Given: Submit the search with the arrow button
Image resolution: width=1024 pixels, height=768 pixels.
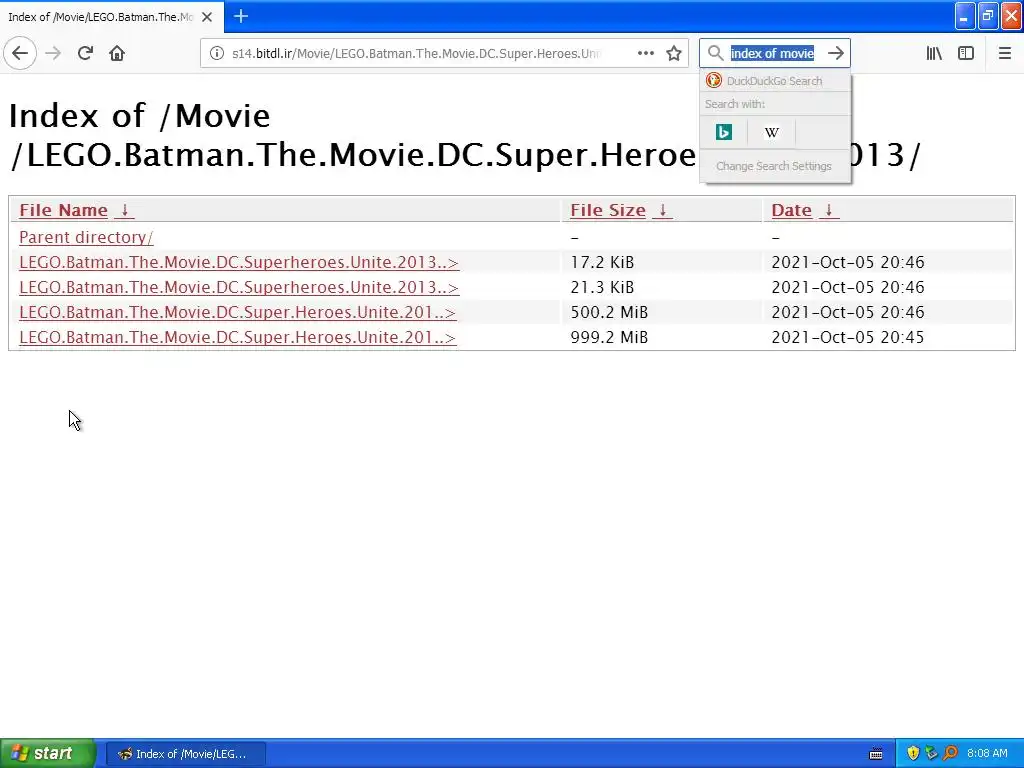Looking at the screenshot, I should (x=836, y=53).
